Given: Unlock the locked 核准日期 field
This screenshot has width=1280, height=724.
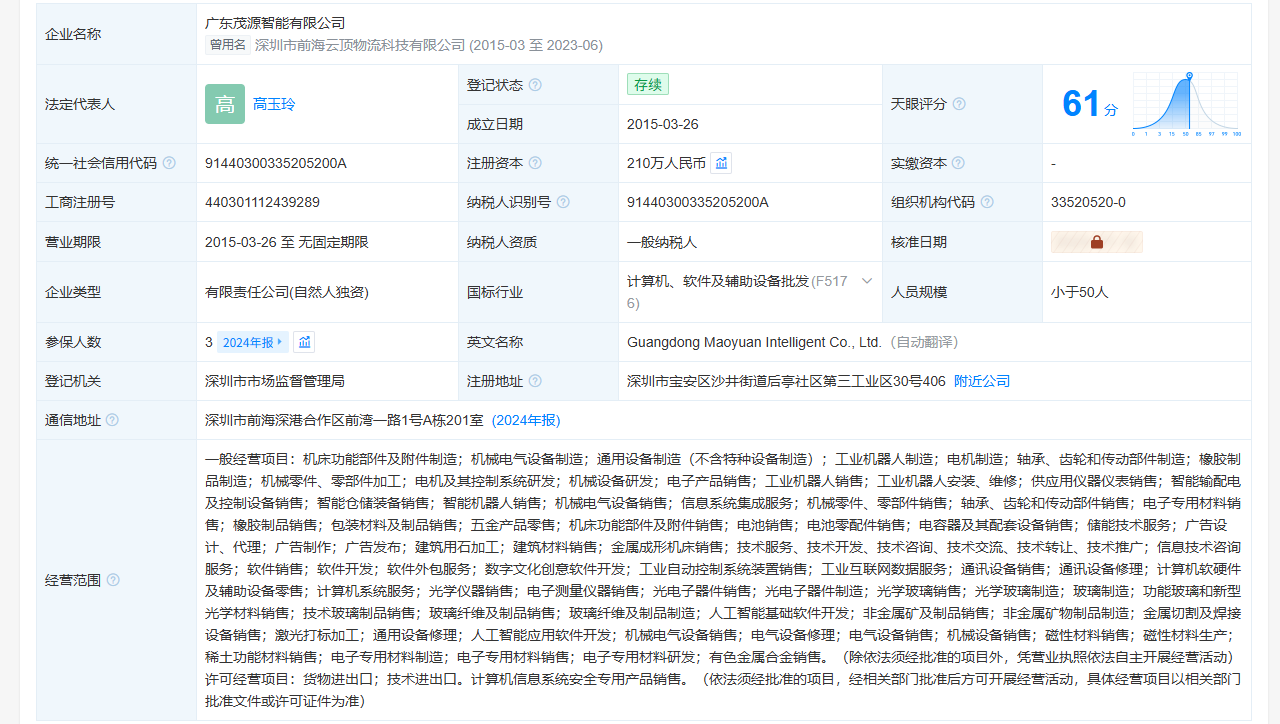Looking at the screenshot, I should click(1096, 242).
